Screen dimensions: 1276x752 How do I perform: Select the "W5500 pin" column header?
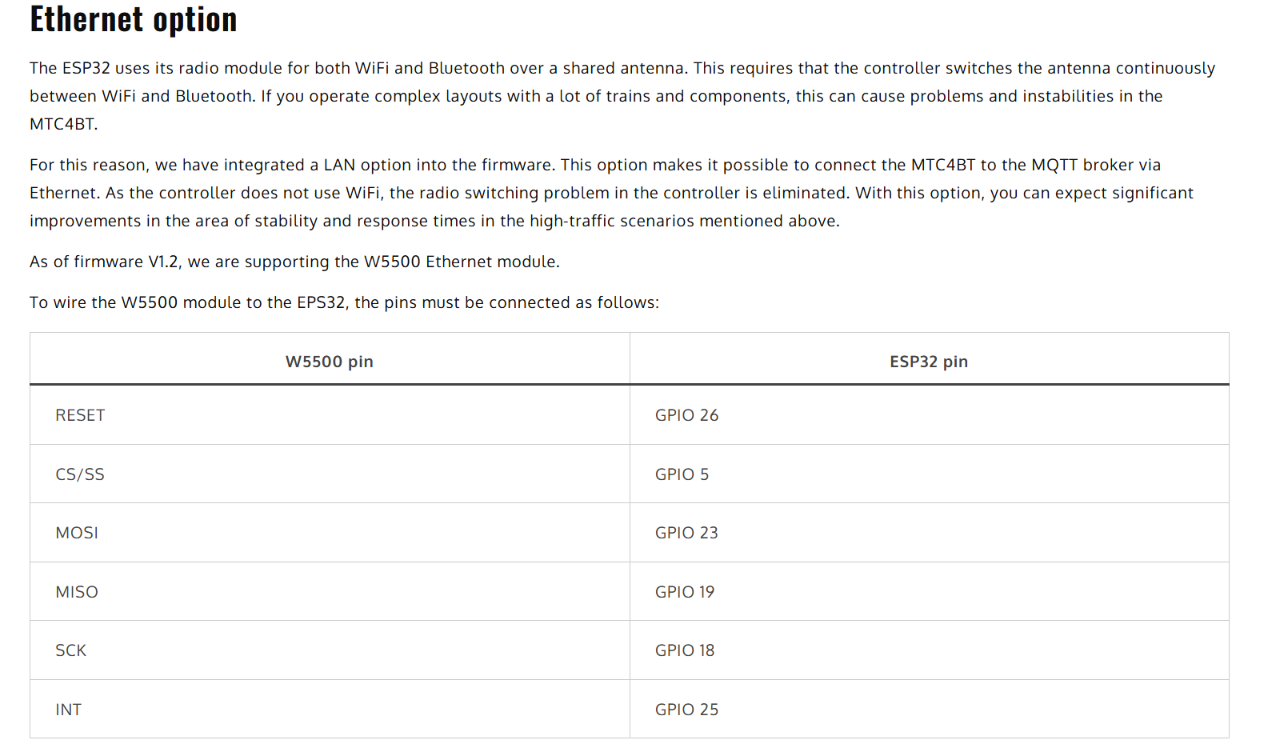(x=329, y=362)
